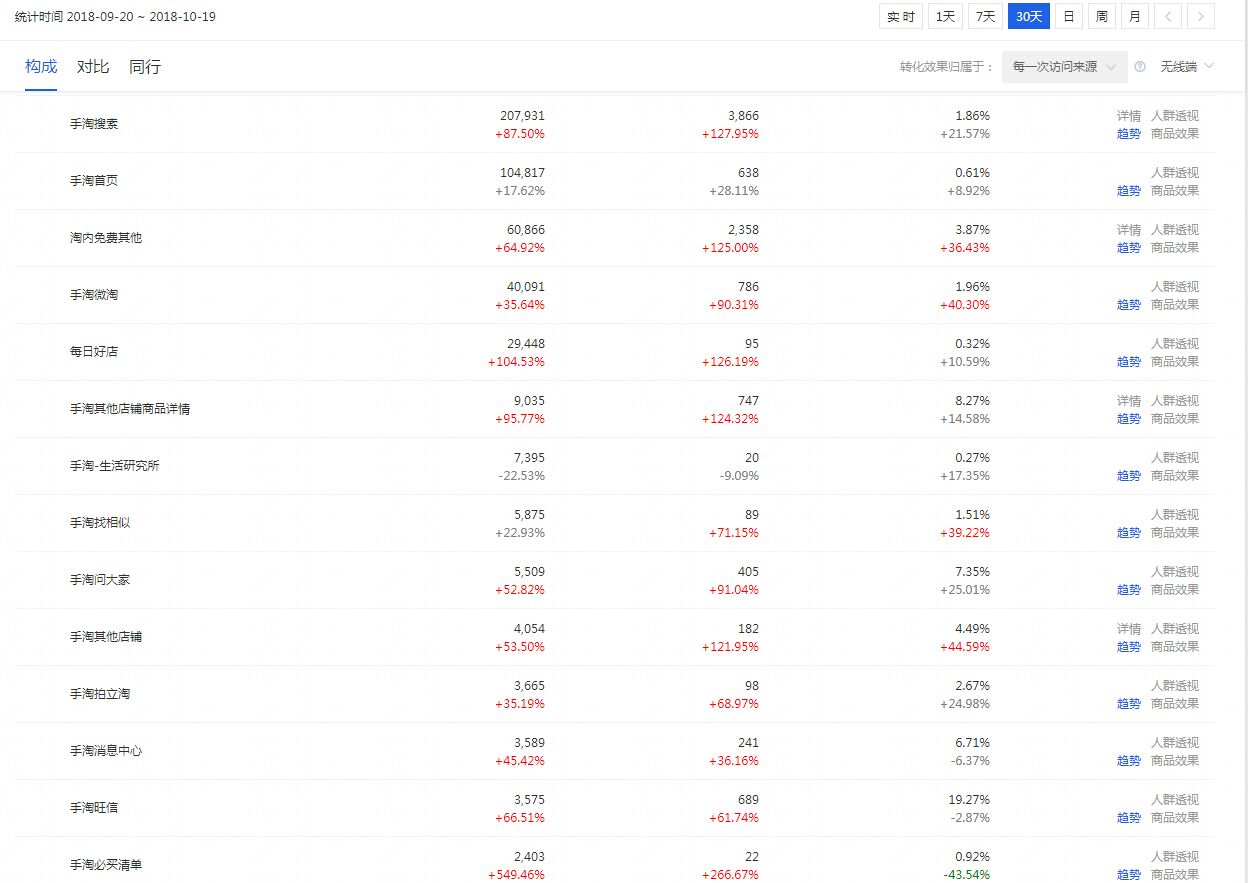The width and height of the screenshot is (1248, 883).
Task: Click the 19.27% conversion rate value
Action: (x=970, y=800)
